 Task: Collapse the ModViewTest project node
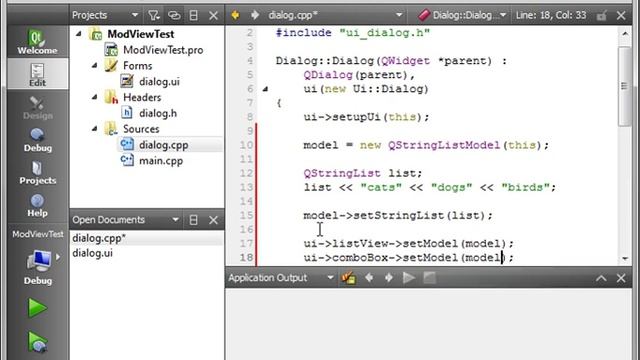[x=79, y=34]
